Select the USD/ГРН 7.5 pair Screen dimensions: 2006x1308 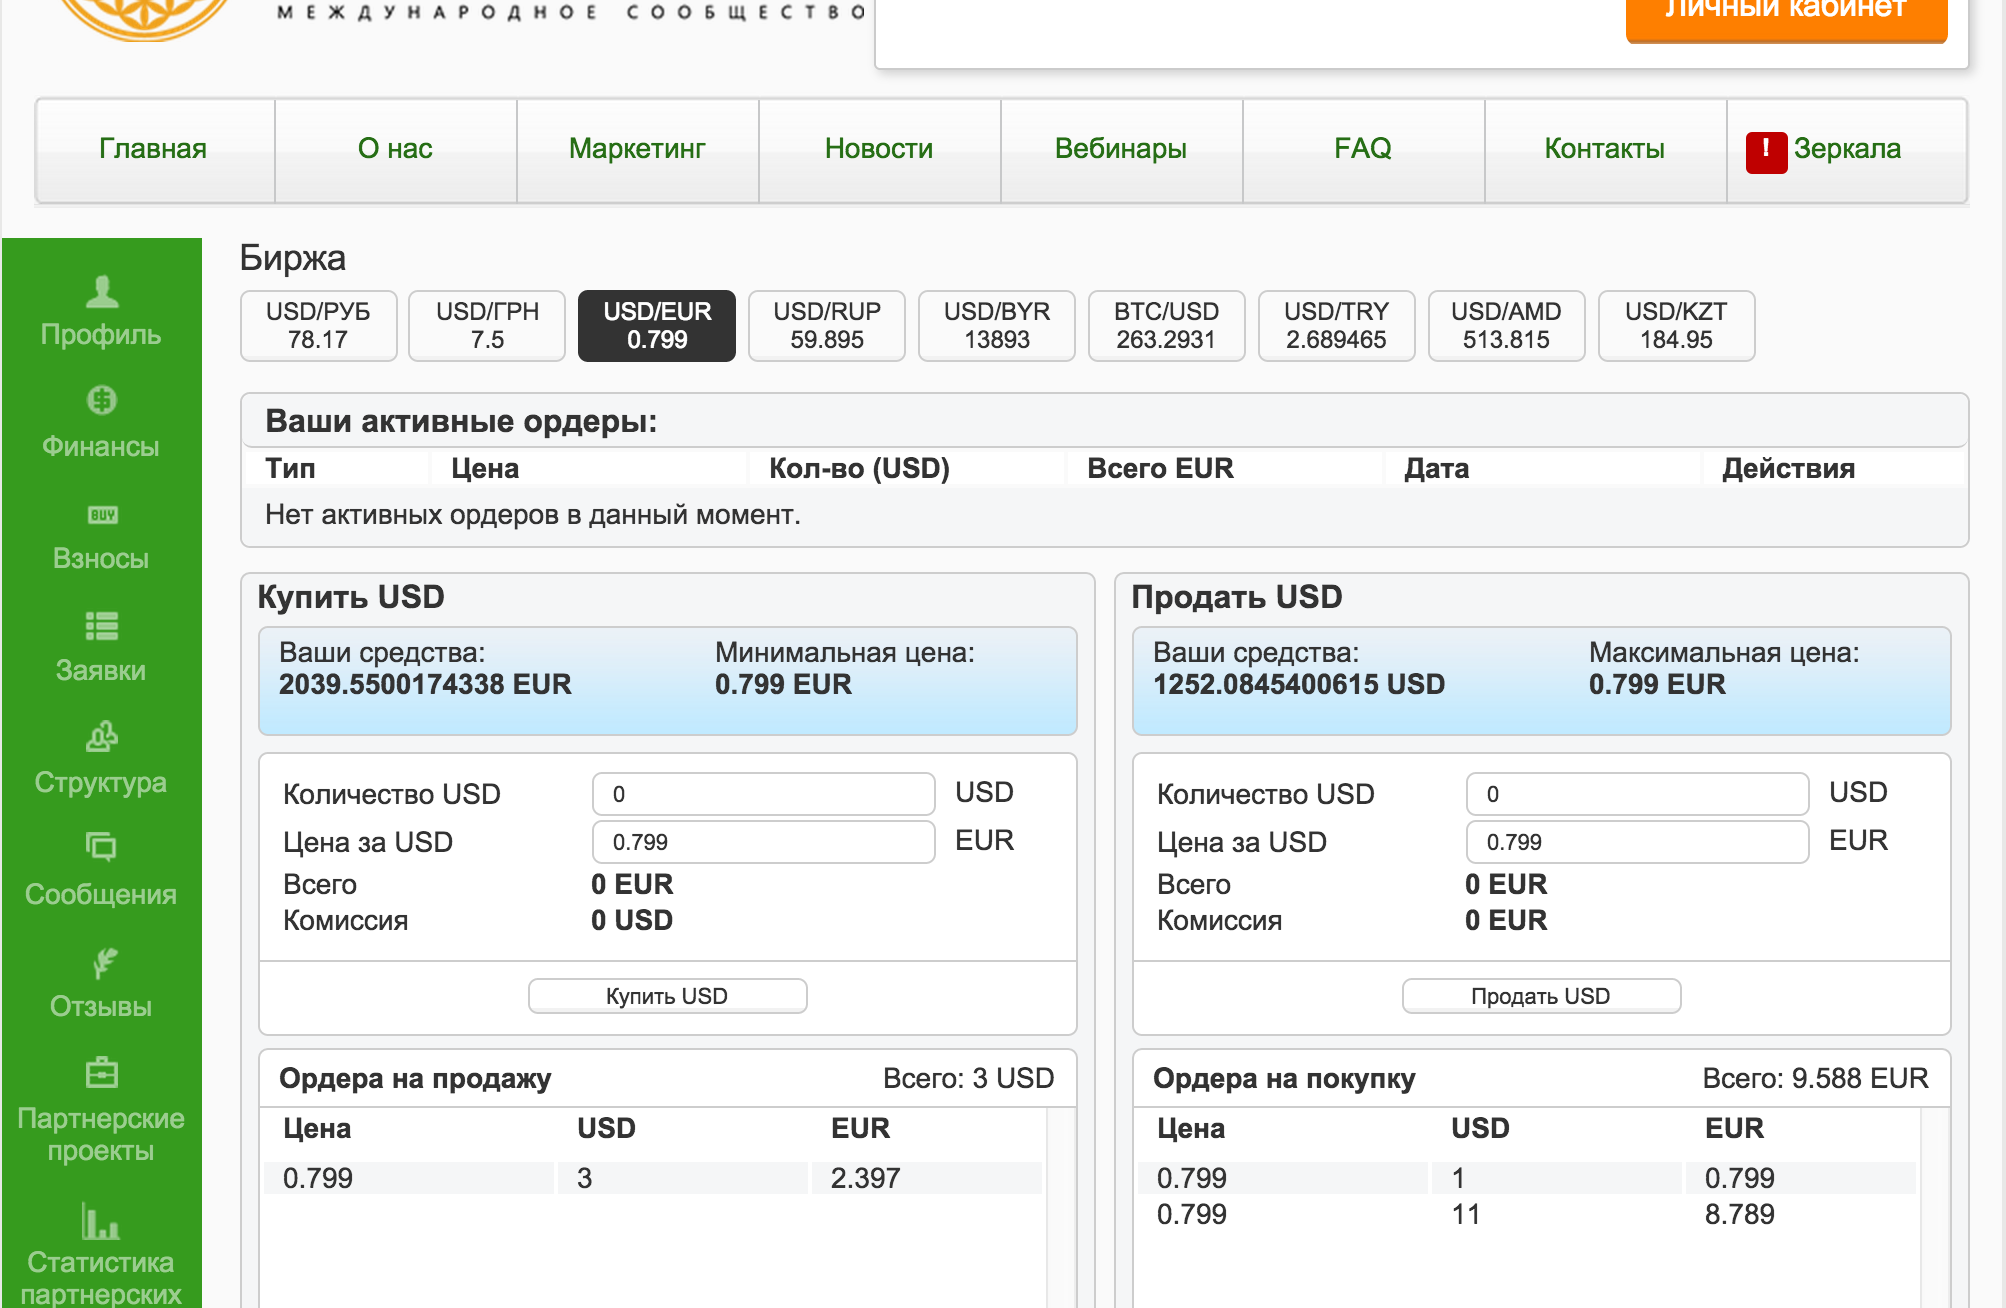[487, 325]
